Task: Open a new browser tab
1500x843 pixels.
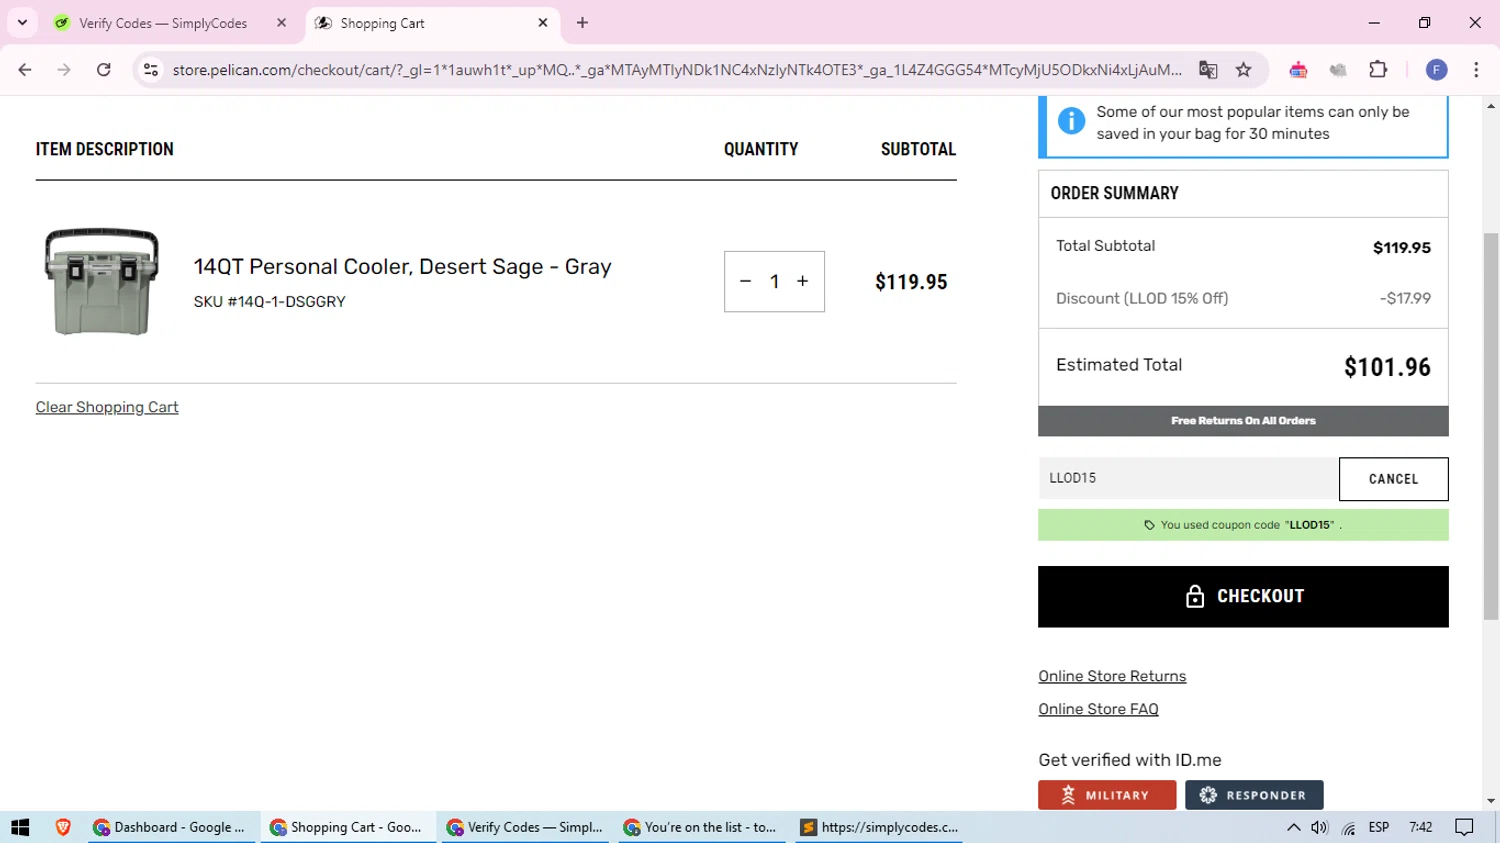Action: [x=582, y=23]
